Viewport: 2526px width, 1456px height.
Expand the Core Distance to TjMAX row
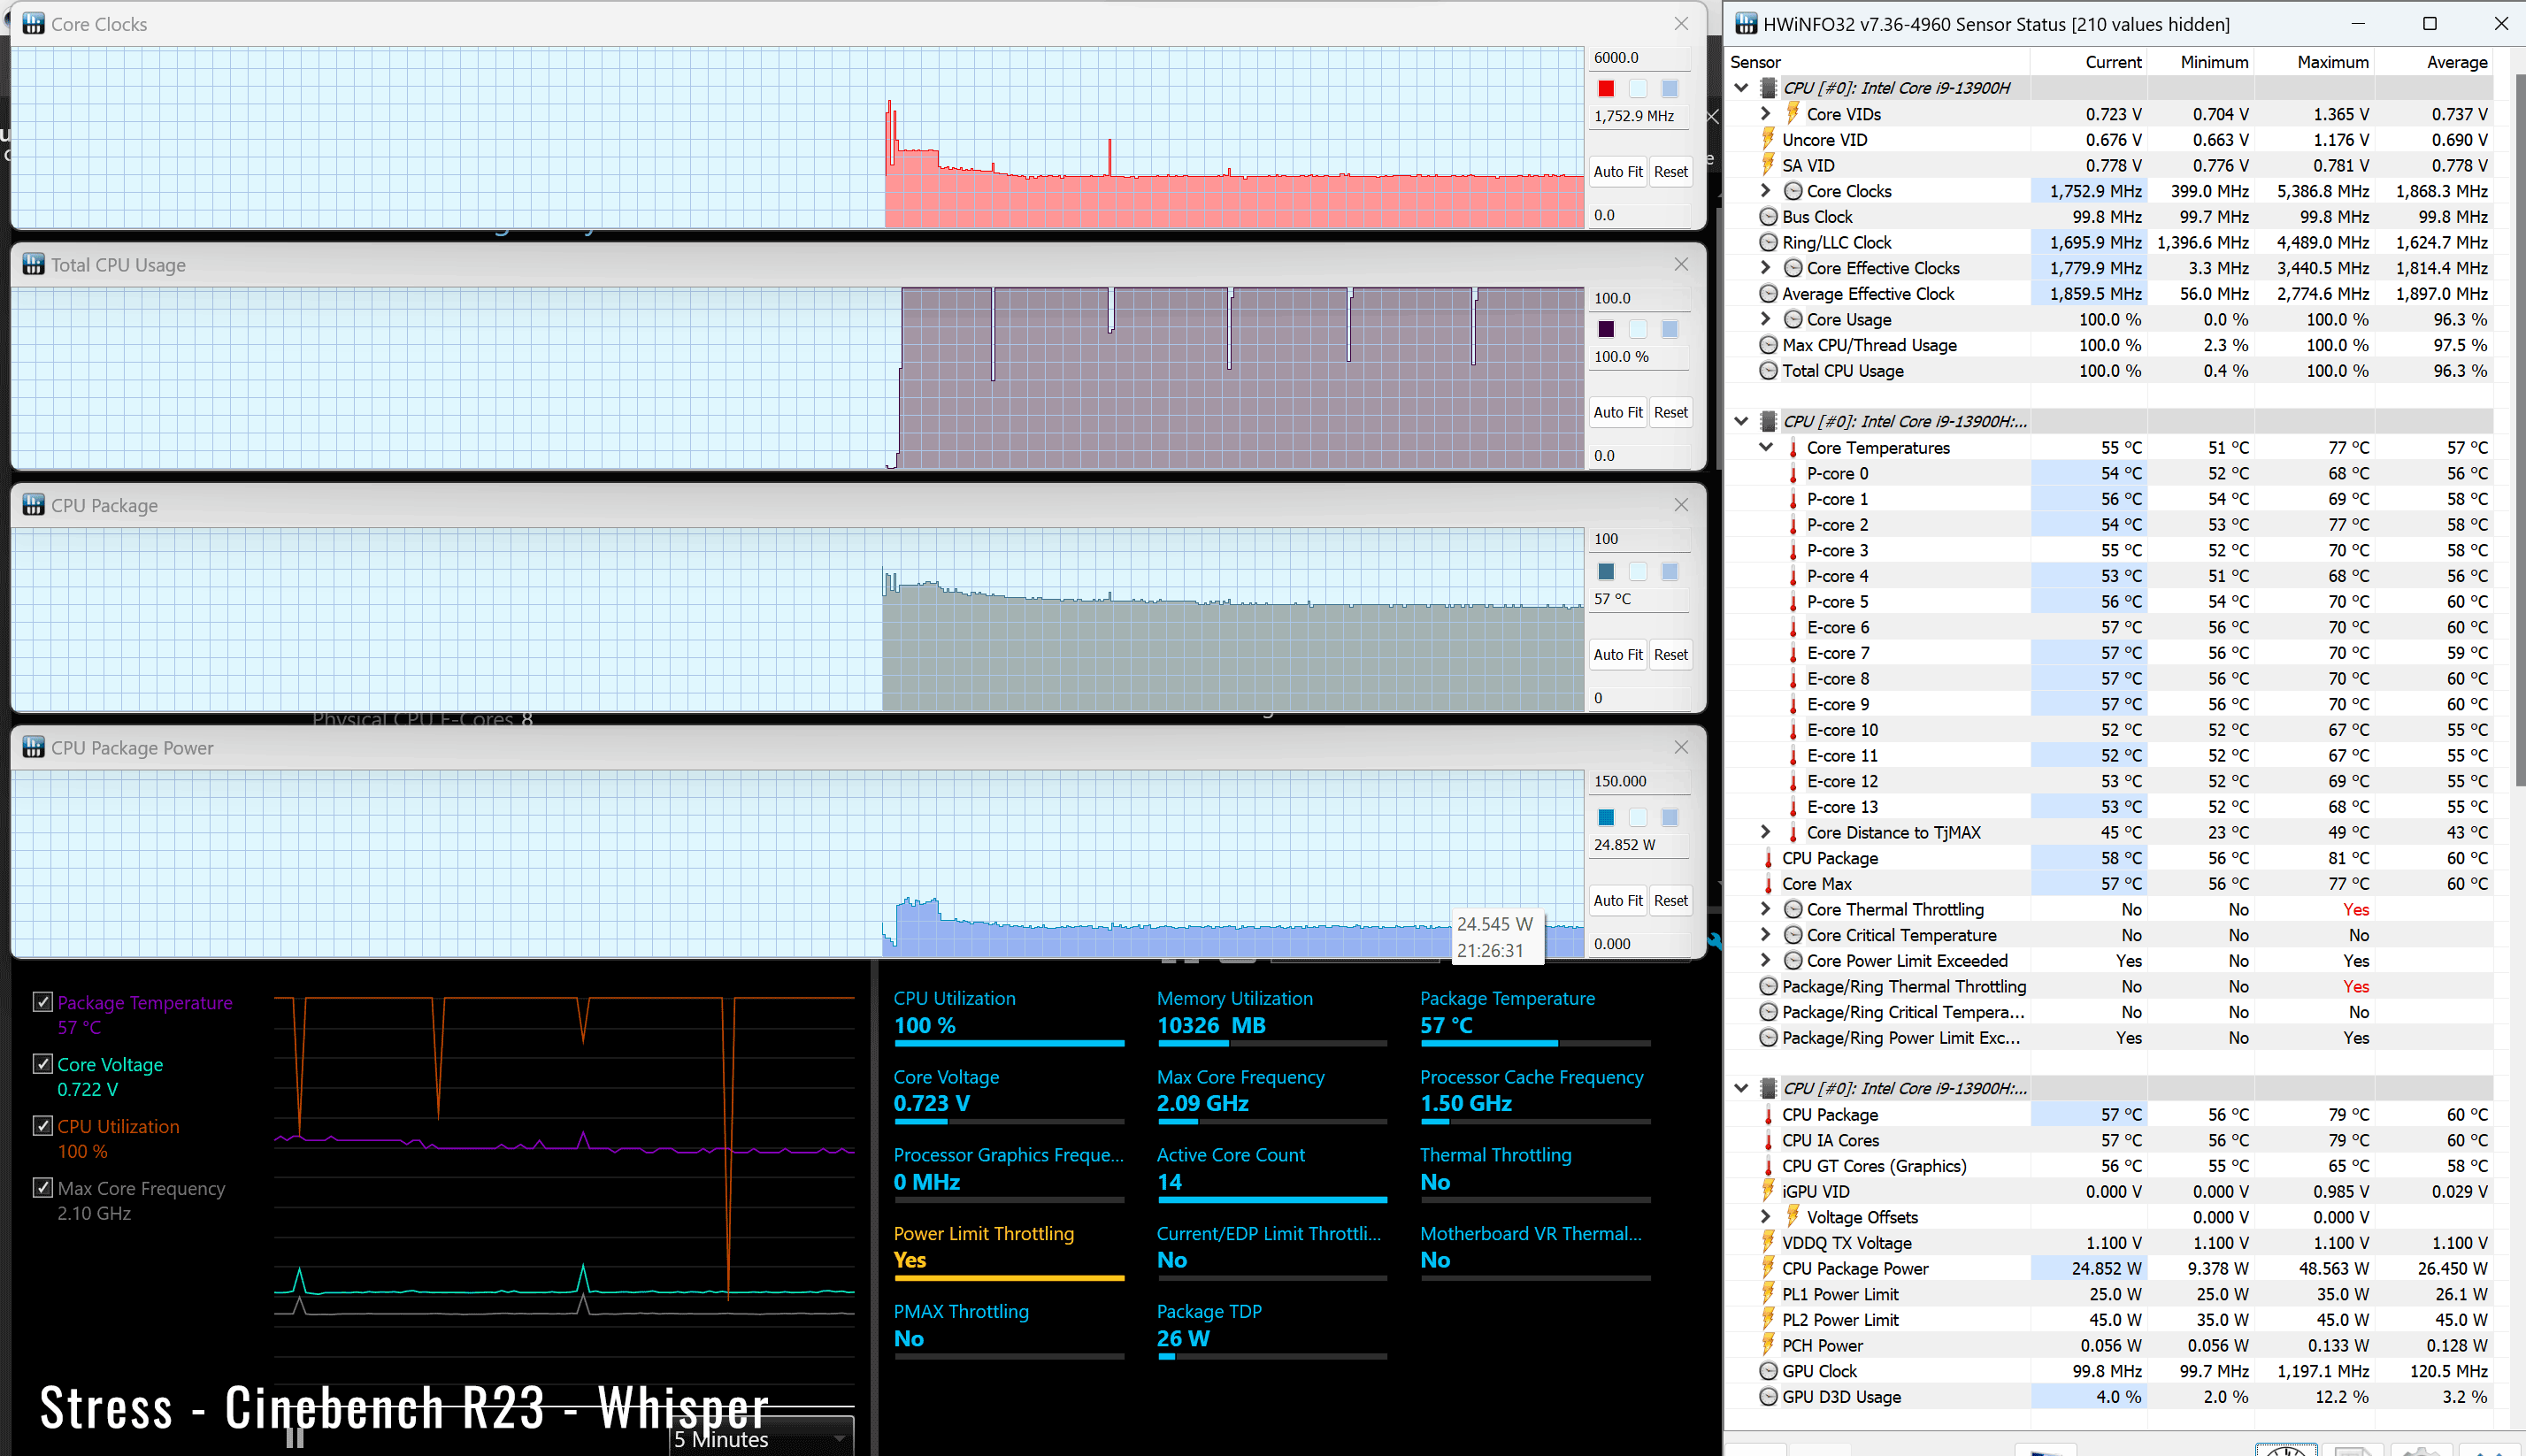point(1766,832)
